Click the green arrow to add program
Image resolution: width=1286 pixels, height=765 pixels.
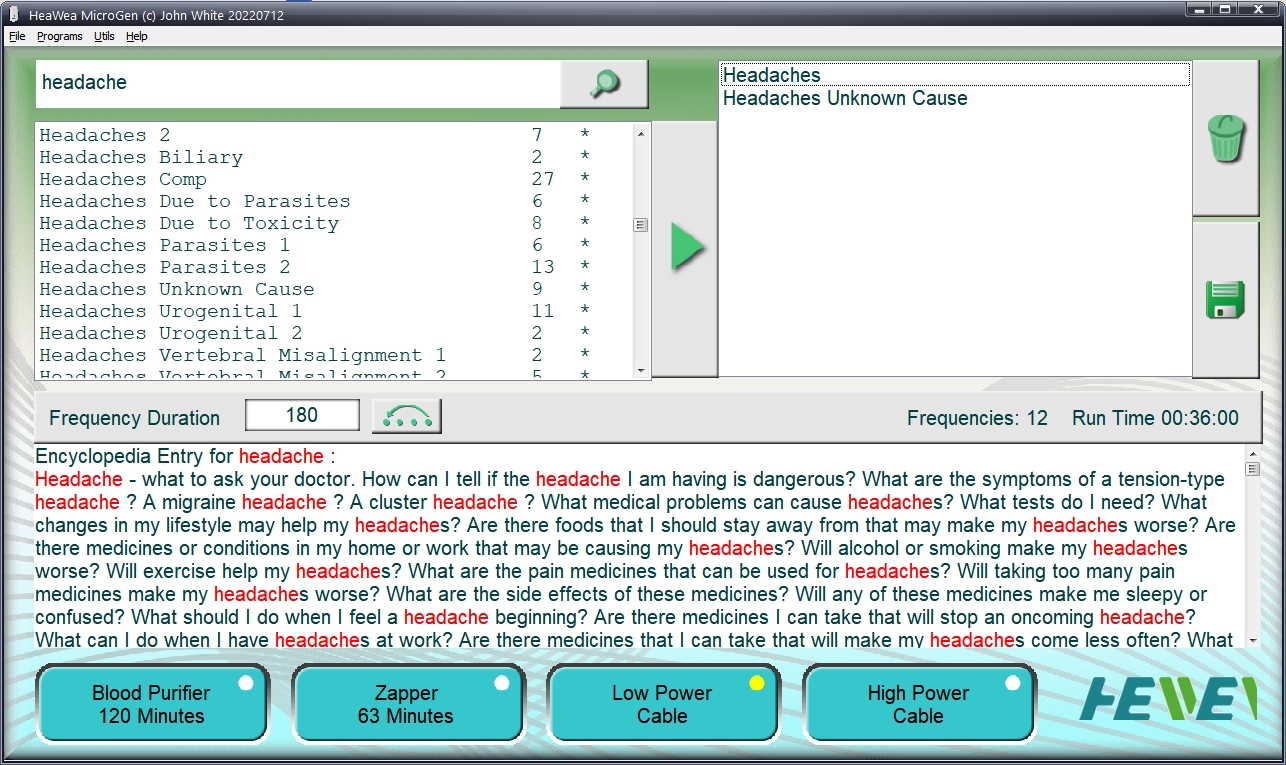686,248
